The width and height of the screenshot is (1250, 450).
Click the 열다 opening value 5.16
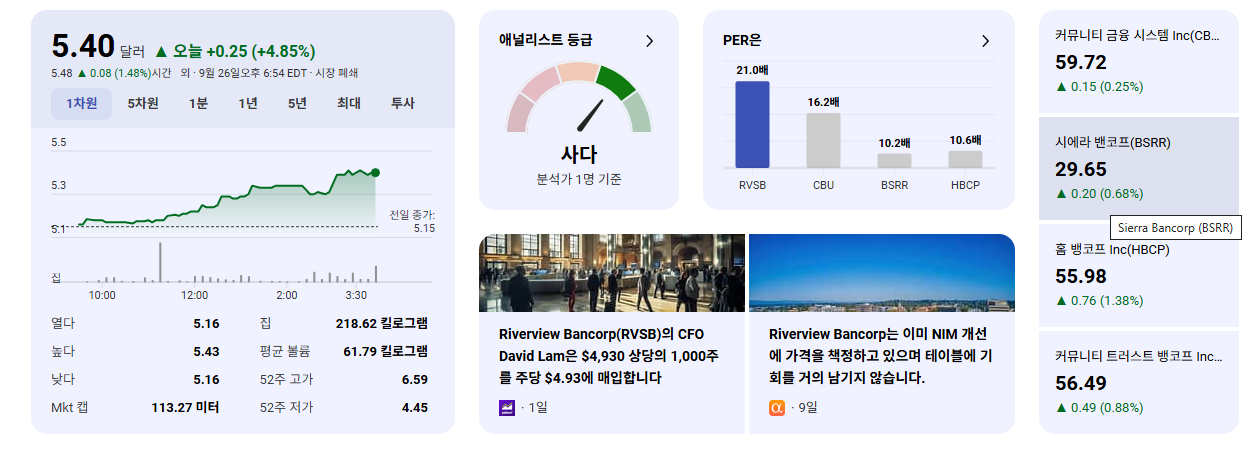click(206, 323)
